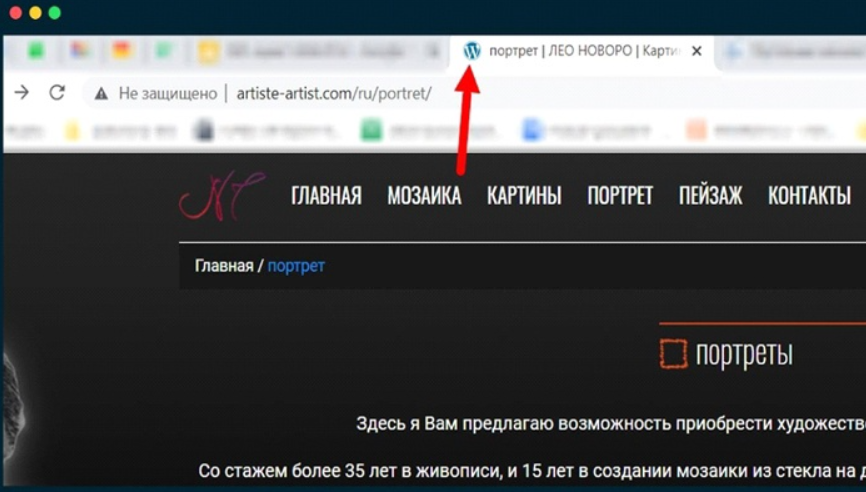Open the blue document bookmark icon

click(x=531, y=131)
